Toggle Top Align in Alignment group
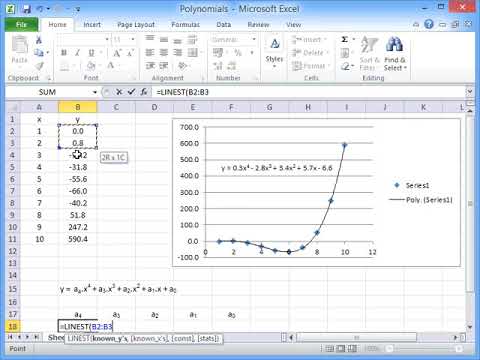This screenshot has height=360, width=480. tap(150, 40)
